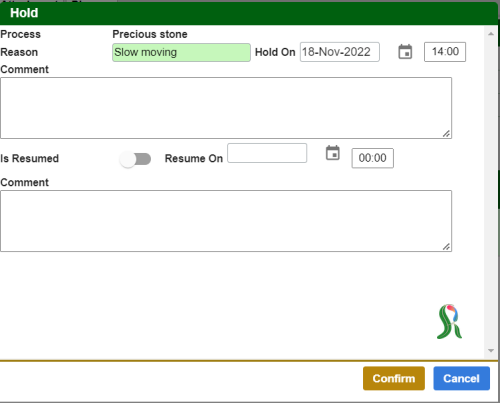The image size is (500, 403).
Task: Click the green ribbon logo icon
Action: click(x=450, y=321)
